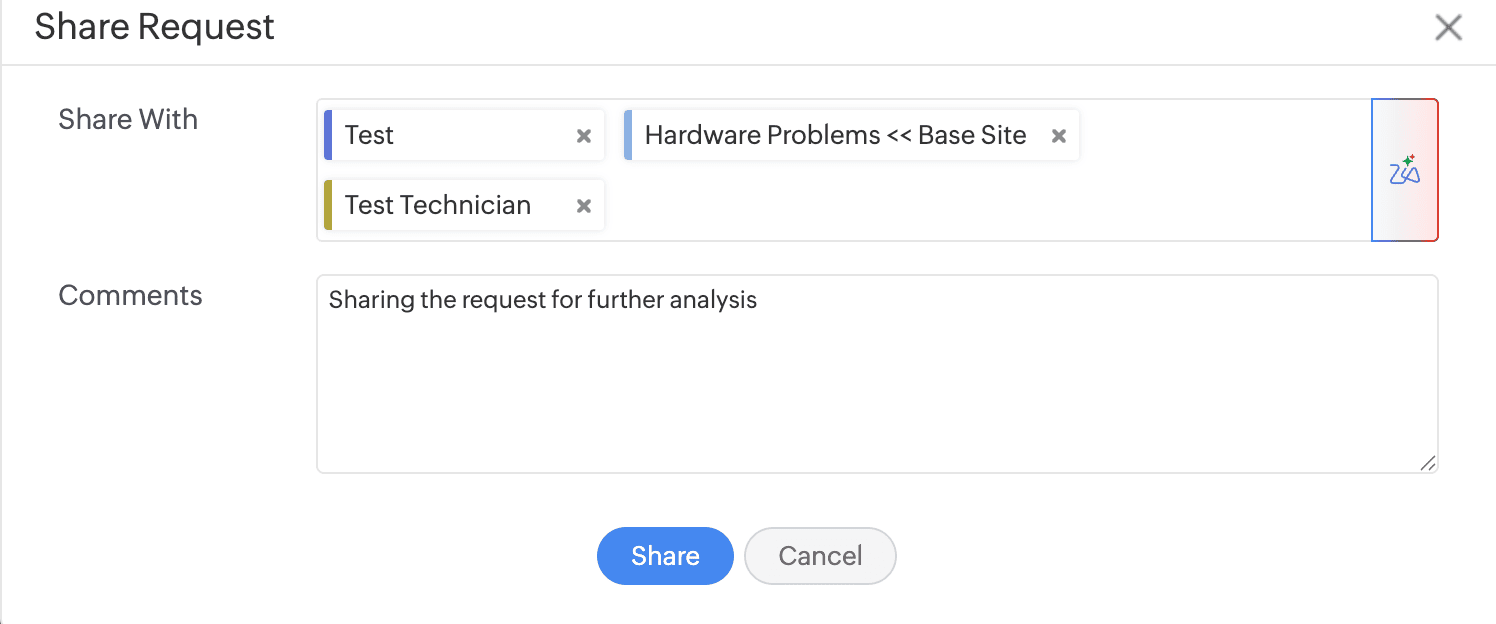Screen dimensions: 1496x624
Task: Select the Test Technician recipient chip
Action: pos(438,206)
